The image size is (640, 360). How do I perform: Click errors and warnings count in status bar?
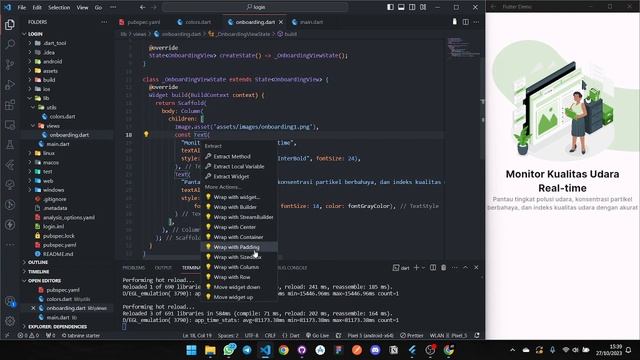28,336
